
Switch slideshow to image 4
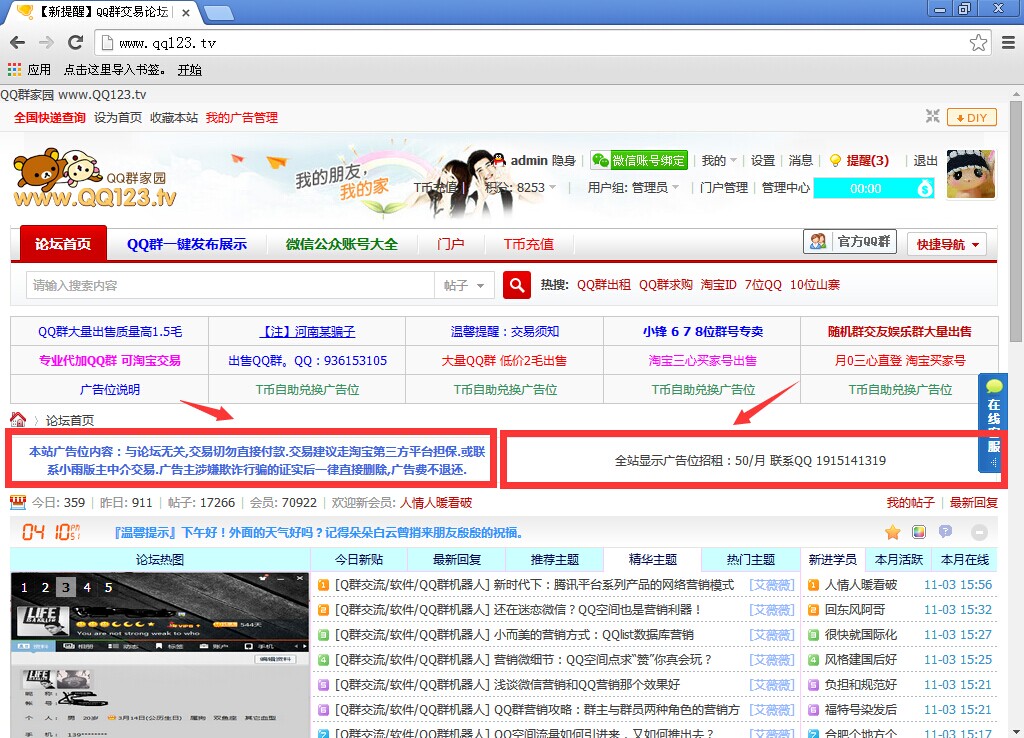(87, 587)
